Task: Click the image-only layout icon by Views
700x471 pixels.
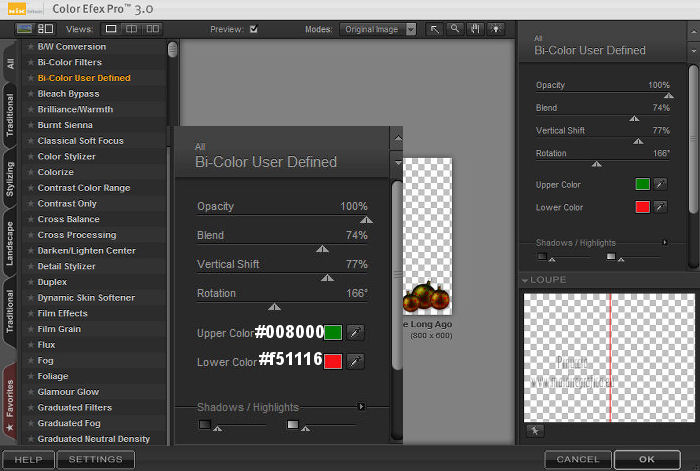Action: pyautogui.click(x=24, y=29)
